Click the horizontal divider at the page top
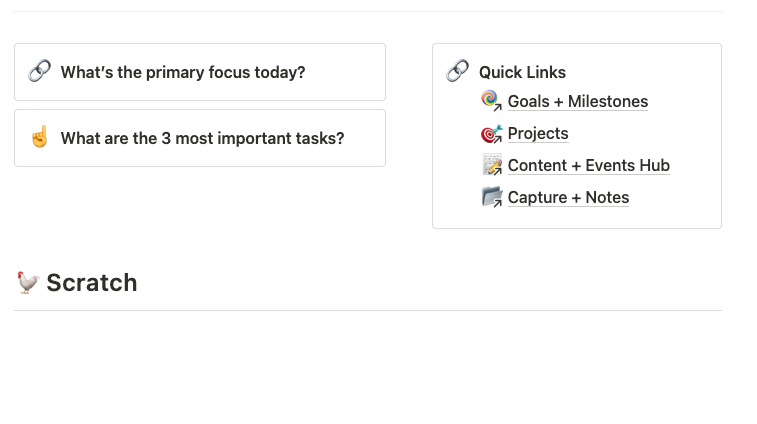The height and width of the screenshot is (424, 757). coord(367,11)
